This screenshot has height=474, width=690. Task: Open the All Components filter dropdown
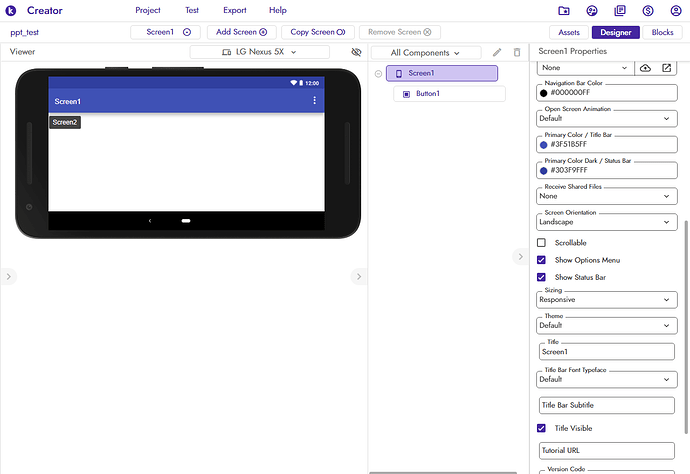426,53
